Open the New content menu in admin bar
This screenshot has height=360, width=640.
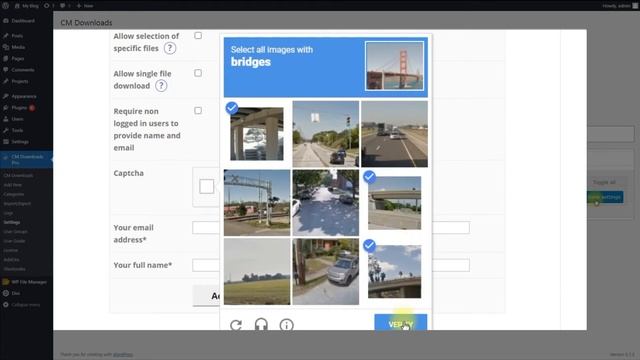(85, 6)
